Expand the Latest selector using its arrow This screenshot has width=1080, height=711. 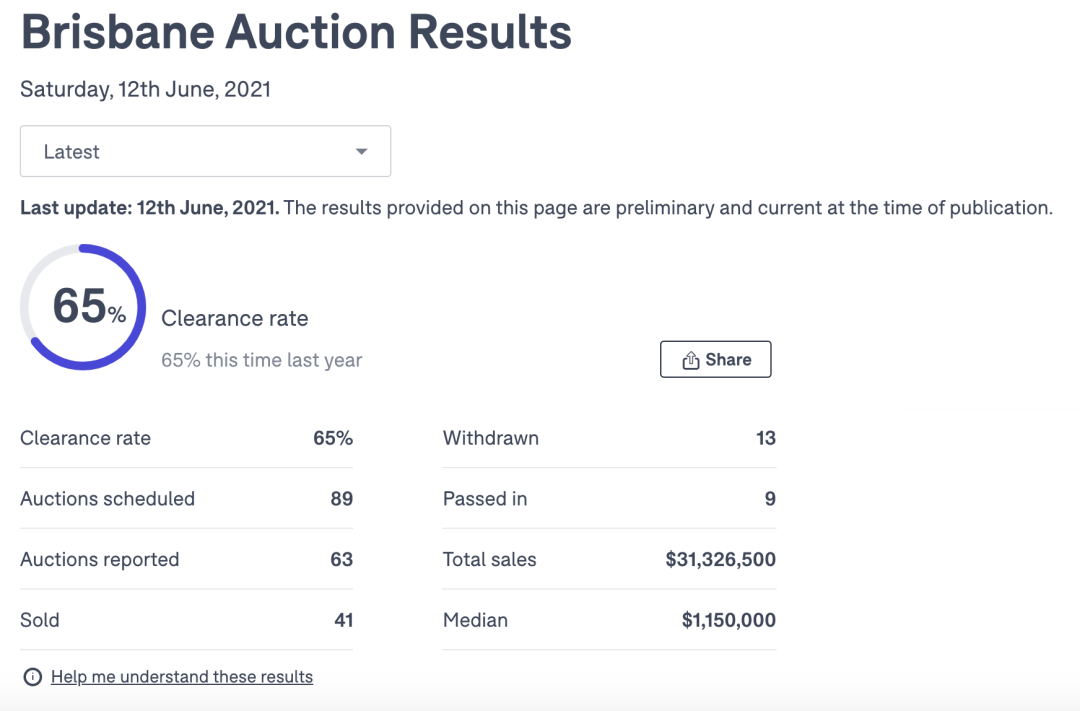(x=361, y=152)
